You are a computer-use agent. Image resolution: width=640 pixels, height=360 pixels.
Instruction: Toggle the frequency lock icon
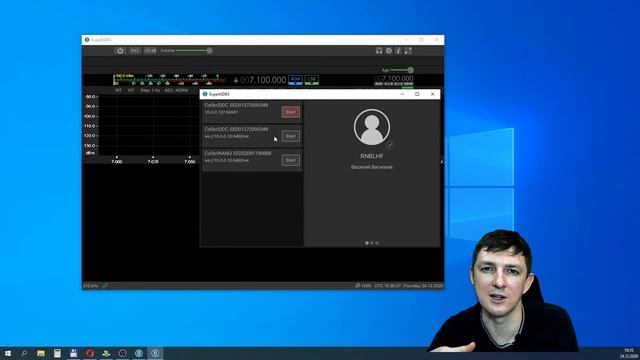236,80
